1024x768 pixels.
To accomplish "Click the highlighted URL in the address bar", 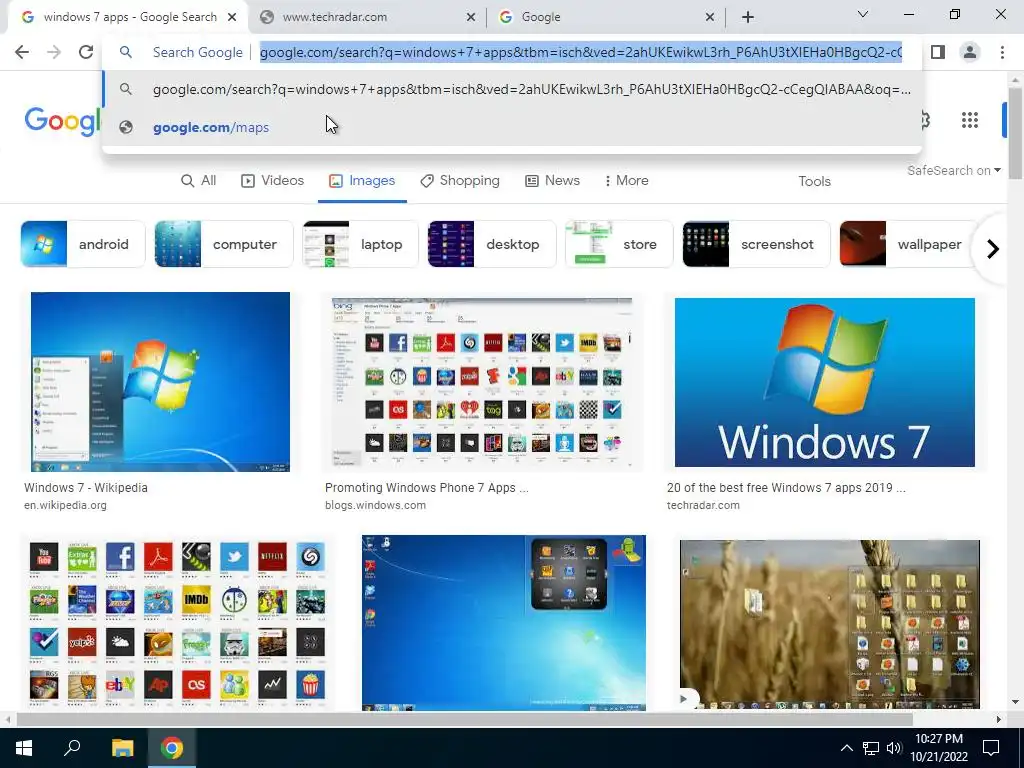I will (581, 52).
